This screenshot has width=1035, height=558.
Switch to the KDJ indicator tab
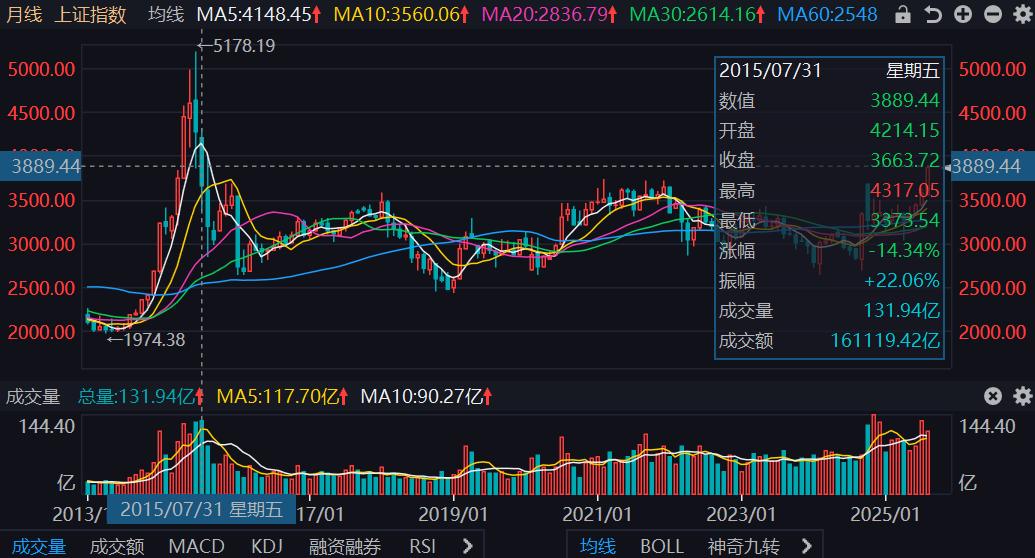click(267, 547)
